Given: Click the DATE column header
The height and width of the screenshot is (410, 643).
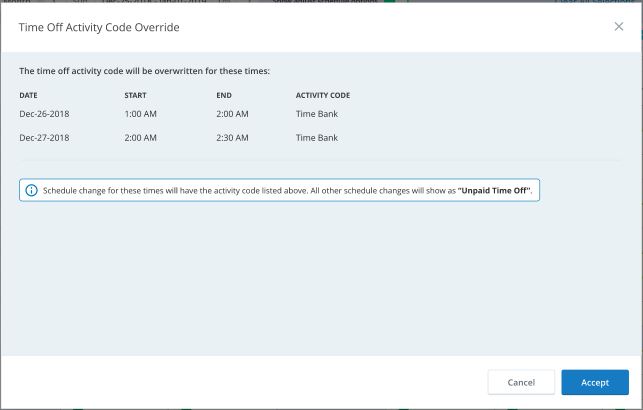Looking at the screenshot, I should coord(28,95).
